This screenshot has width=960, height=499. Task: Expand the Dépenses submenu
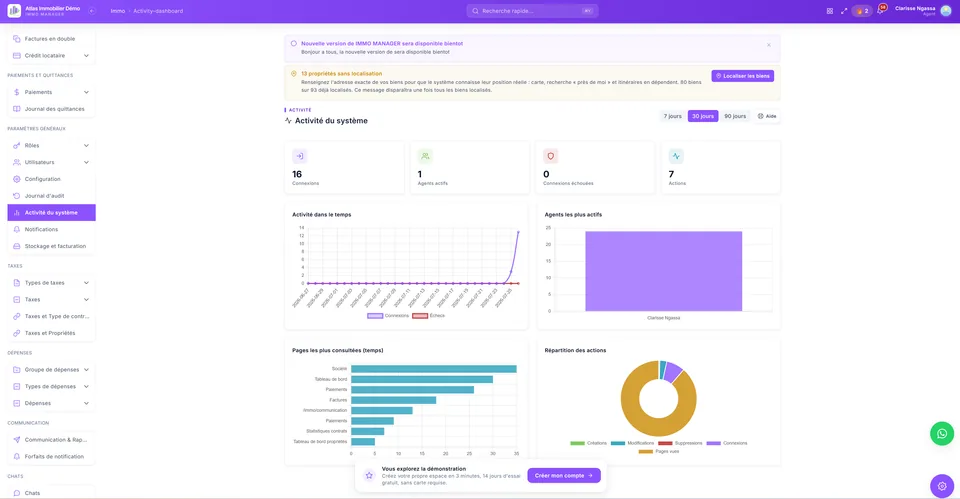pos(51,403)
